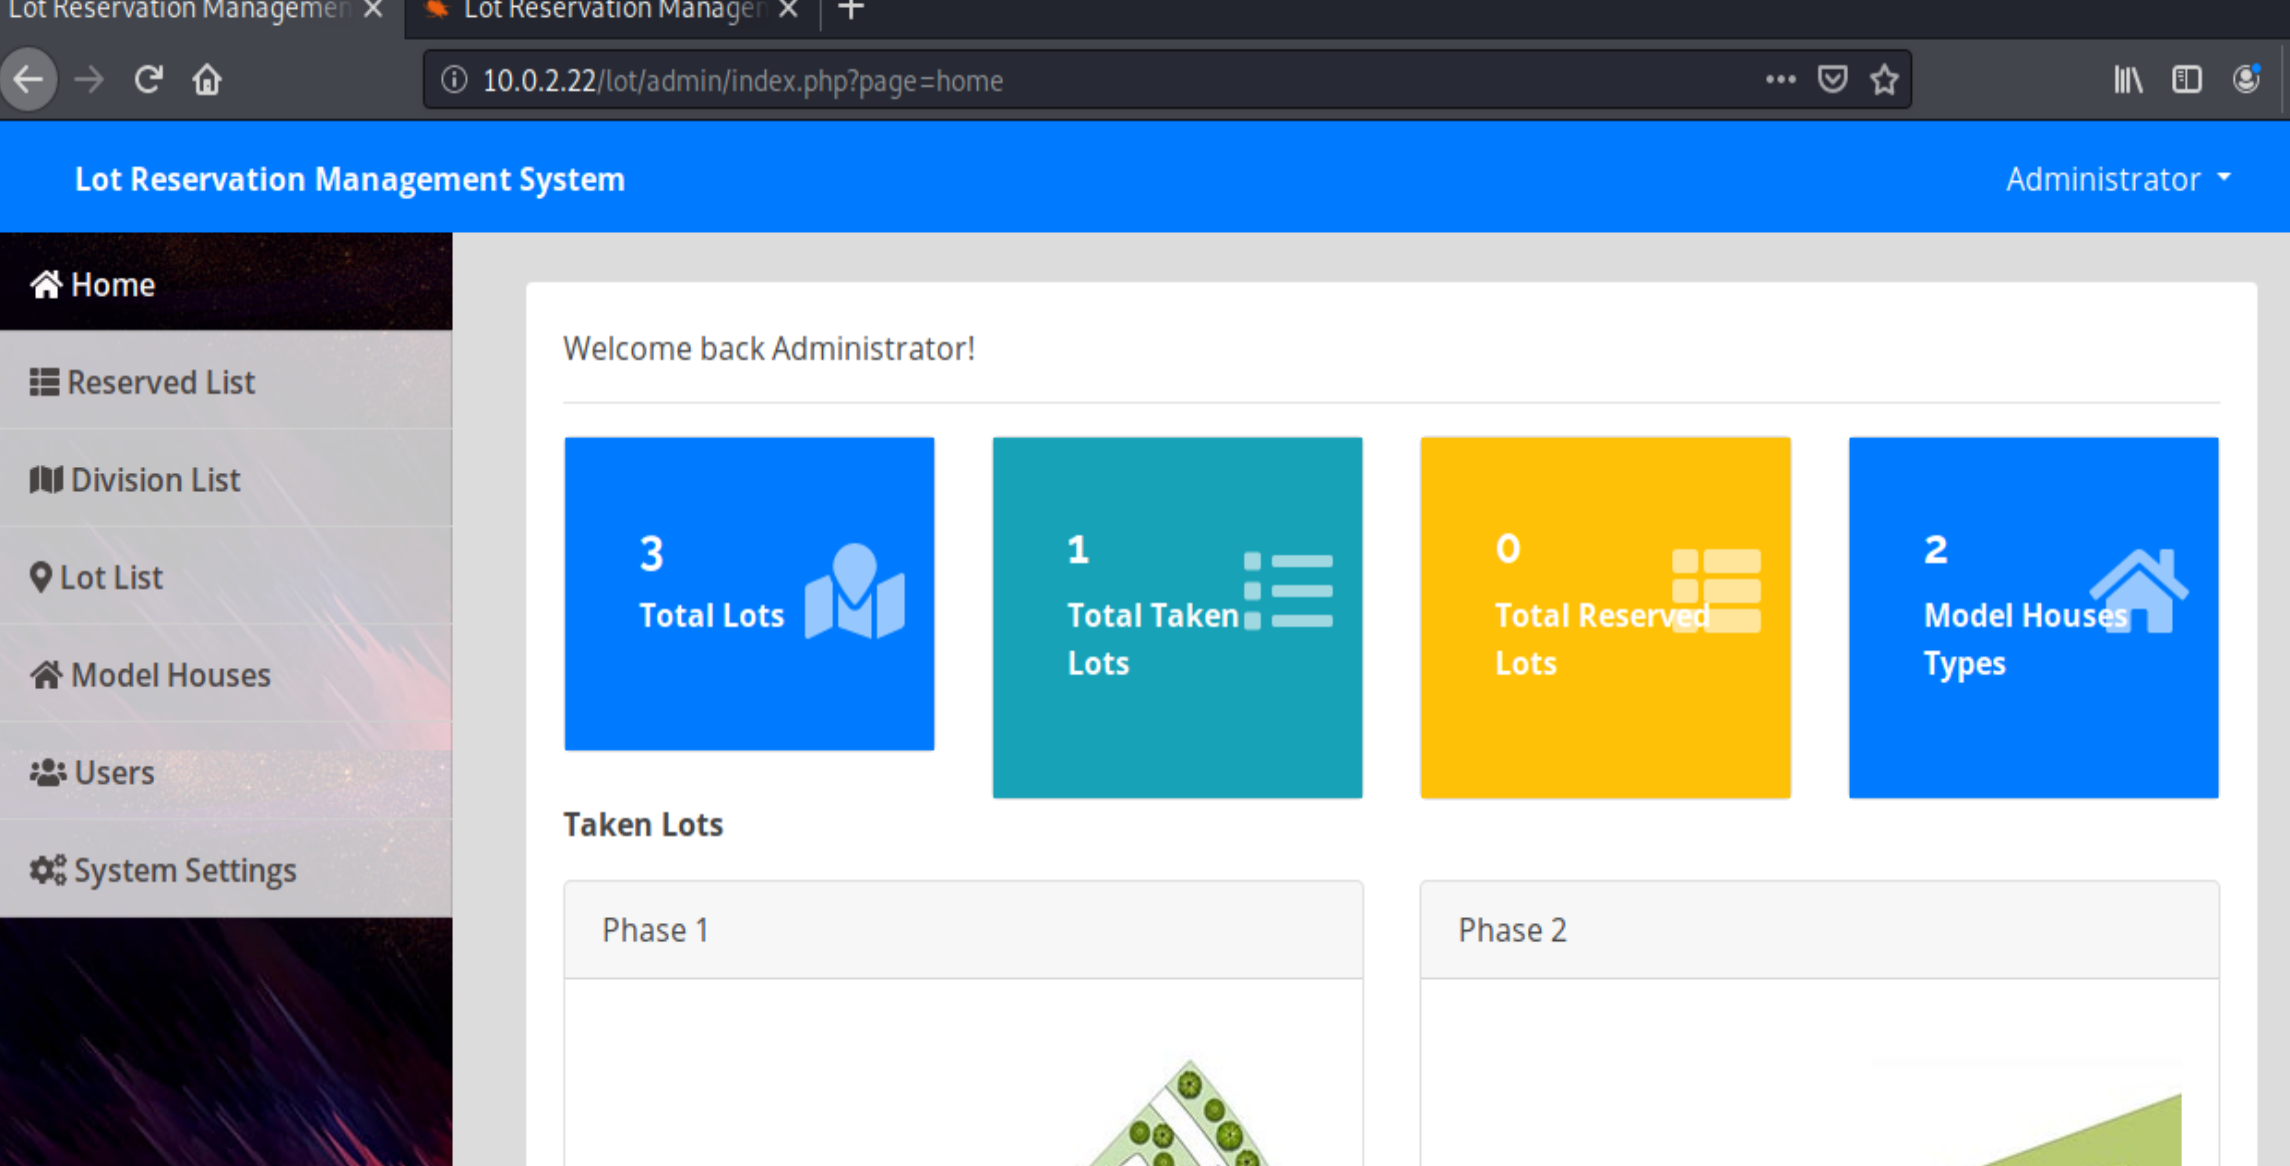The width and height of the screenshot is (2290, 1166).
Task: Click the Lot Reservation Management System title
Action: [x=350, y=179]
